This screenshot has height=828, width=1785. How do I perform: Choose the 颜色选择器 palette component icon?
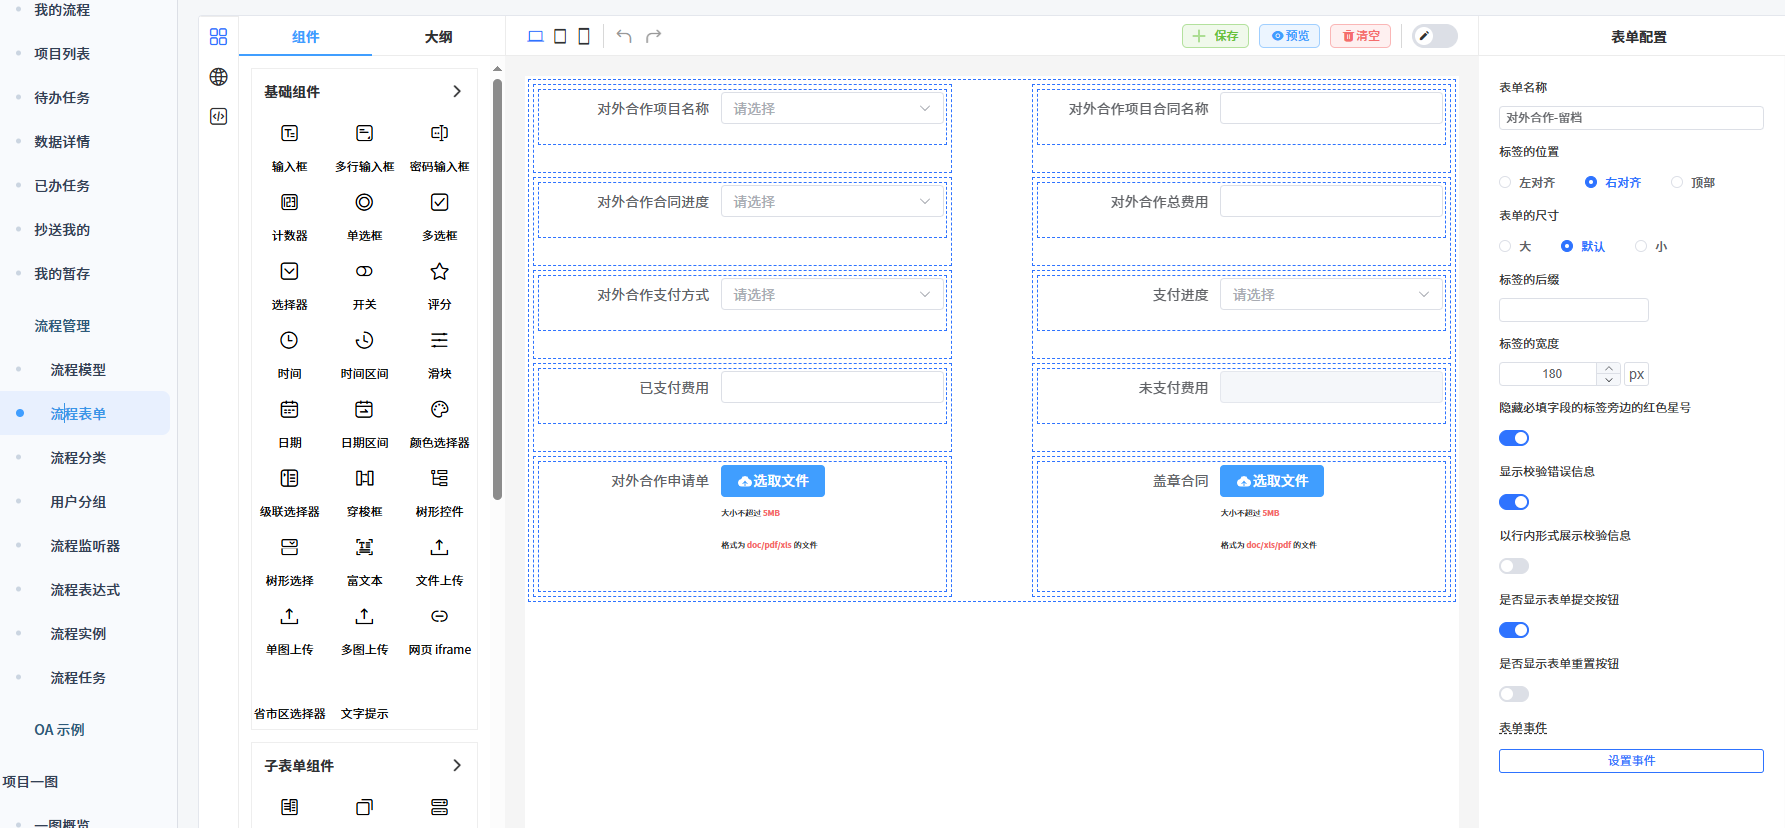(439, 409)
